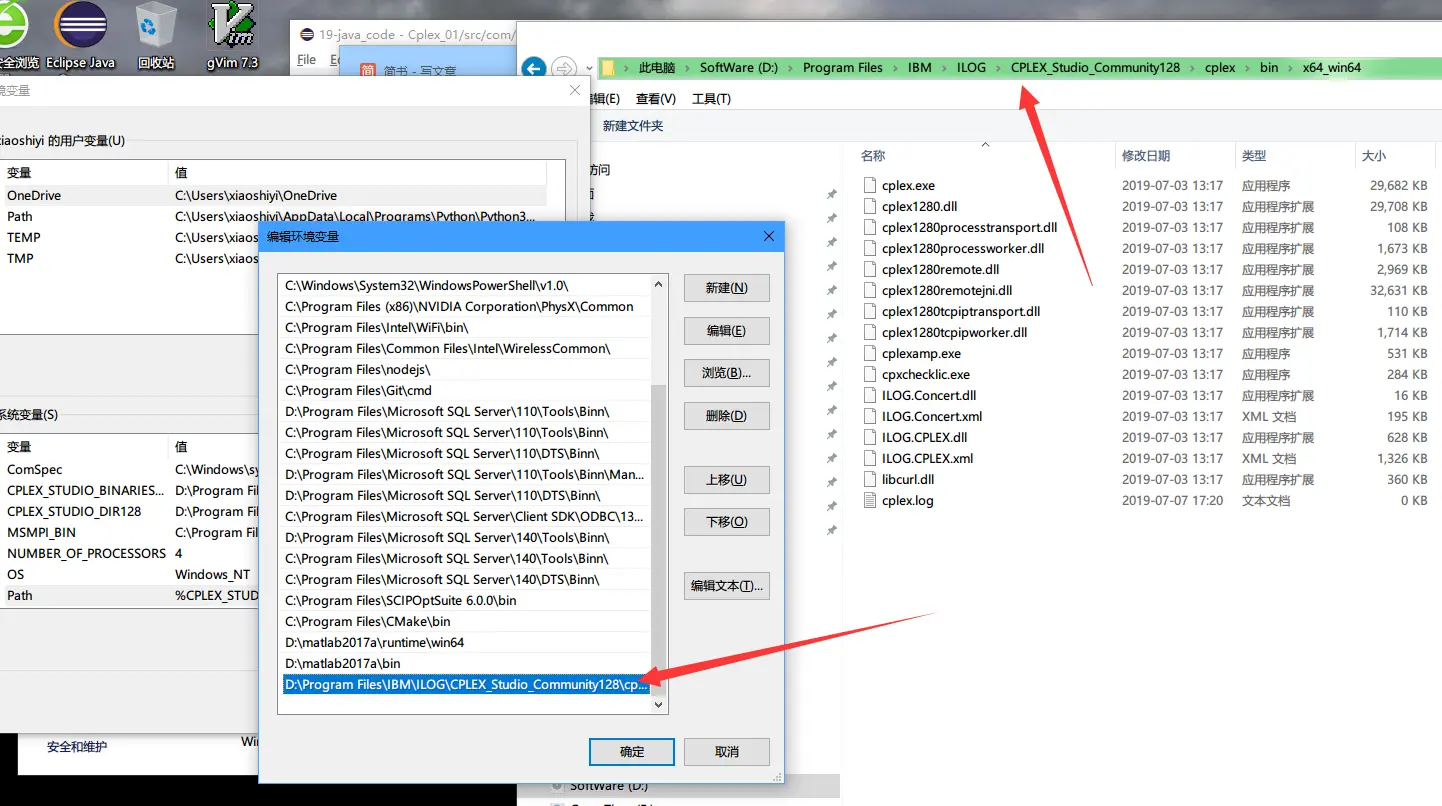The width and height of the screenshot is (1442, 806).
Task: Click cplex1280.dll file icon
Action: tap(870, 206)
